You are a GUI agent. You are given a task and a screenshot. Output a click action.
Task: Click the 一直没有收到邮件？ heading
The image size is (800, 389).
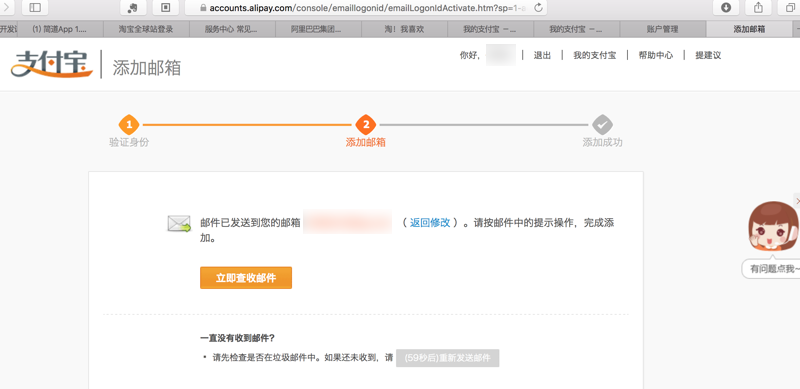(x=238, y=338)
